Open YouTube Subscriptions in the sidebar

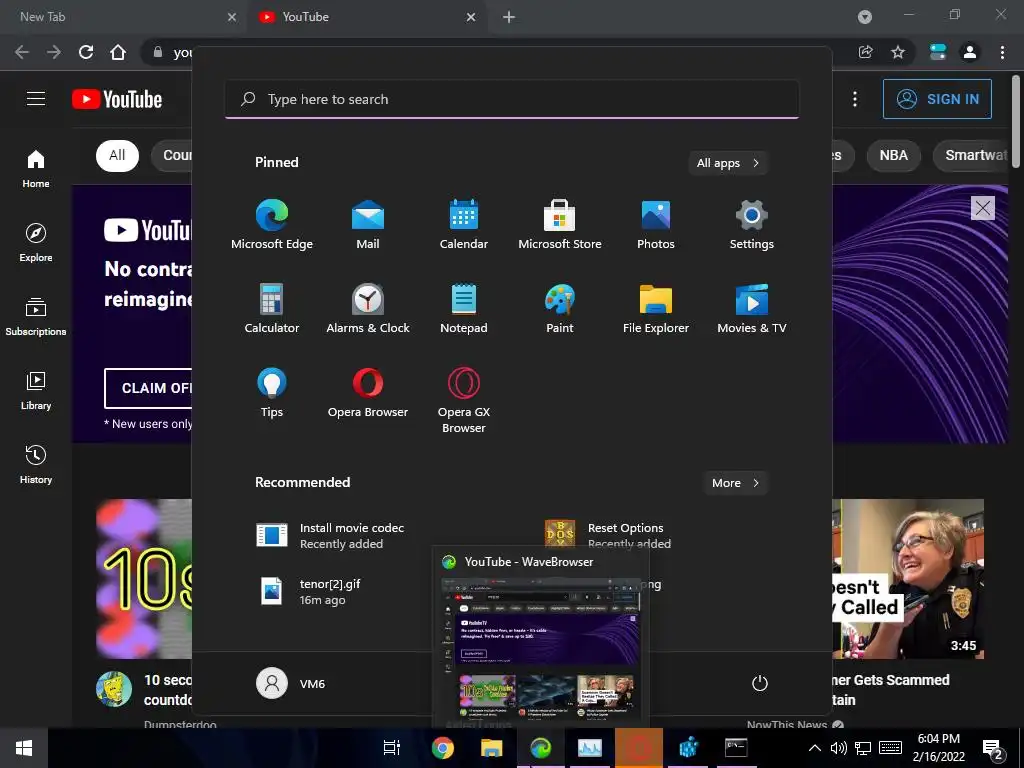(x=36, y=317)
